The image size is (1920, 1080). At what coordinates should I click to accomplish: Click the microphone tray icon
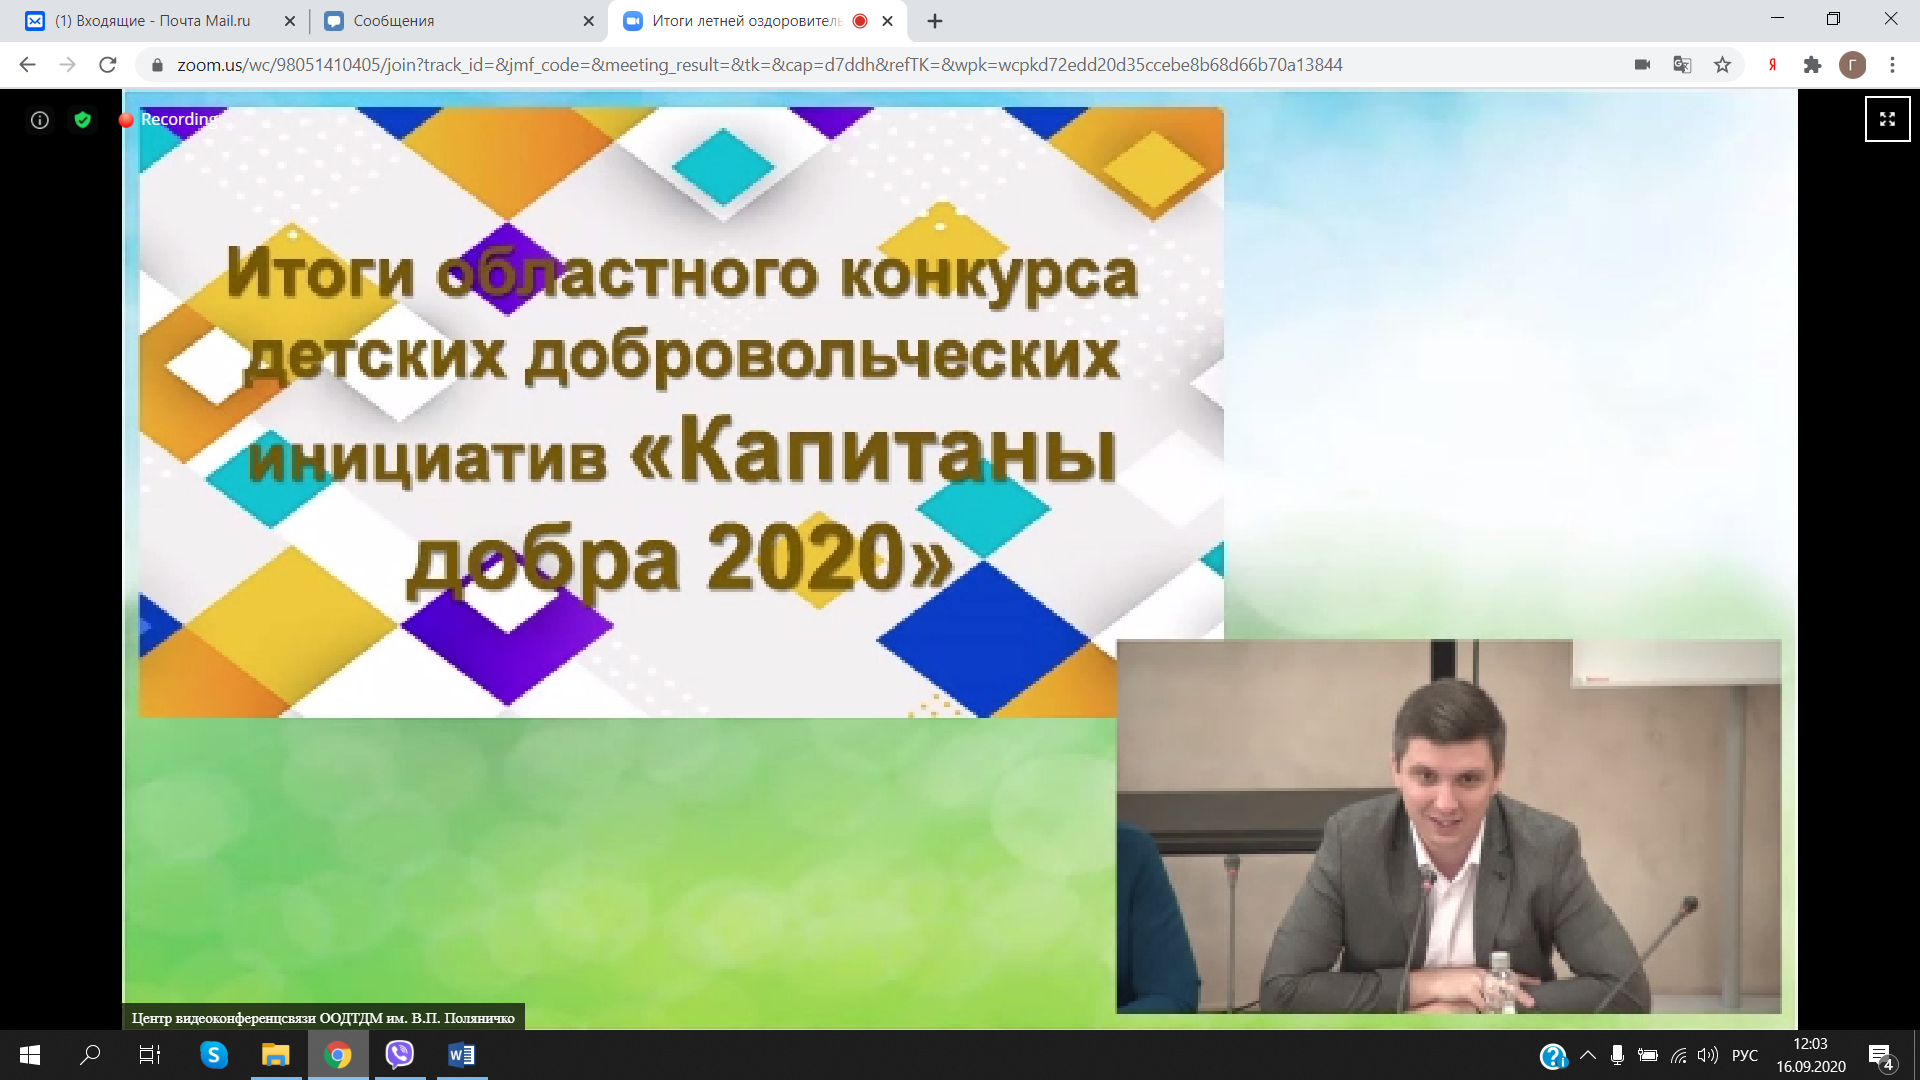coord(1617,1055)
